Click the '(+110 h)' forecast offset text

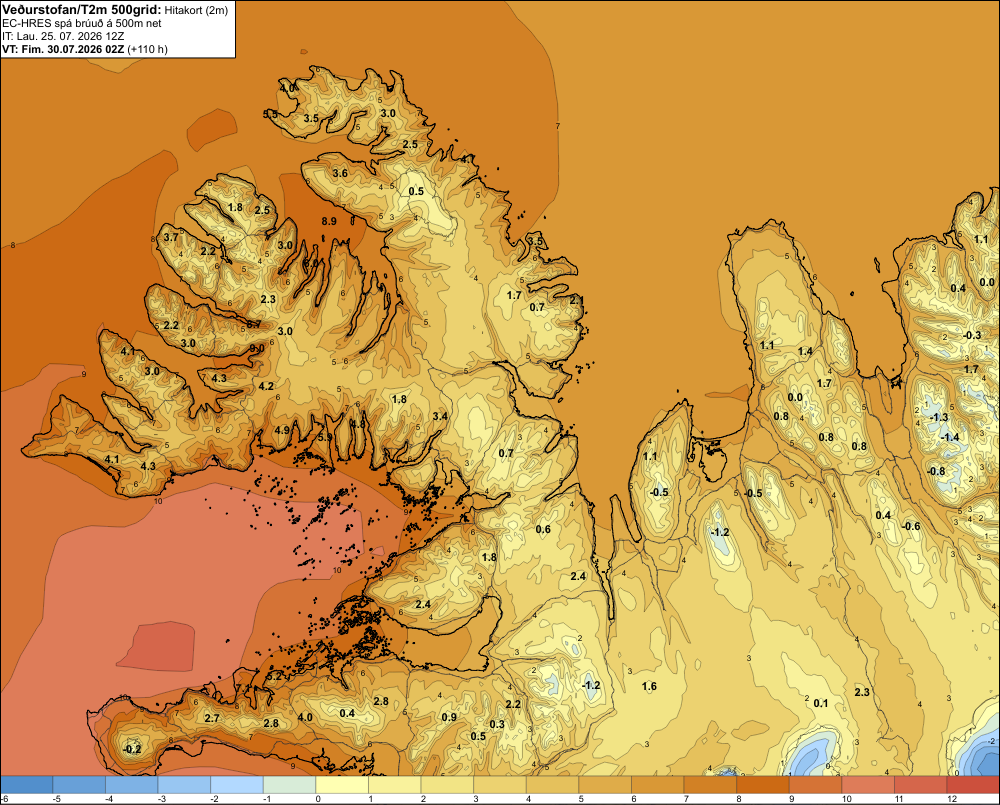click(x=147, y=49)
